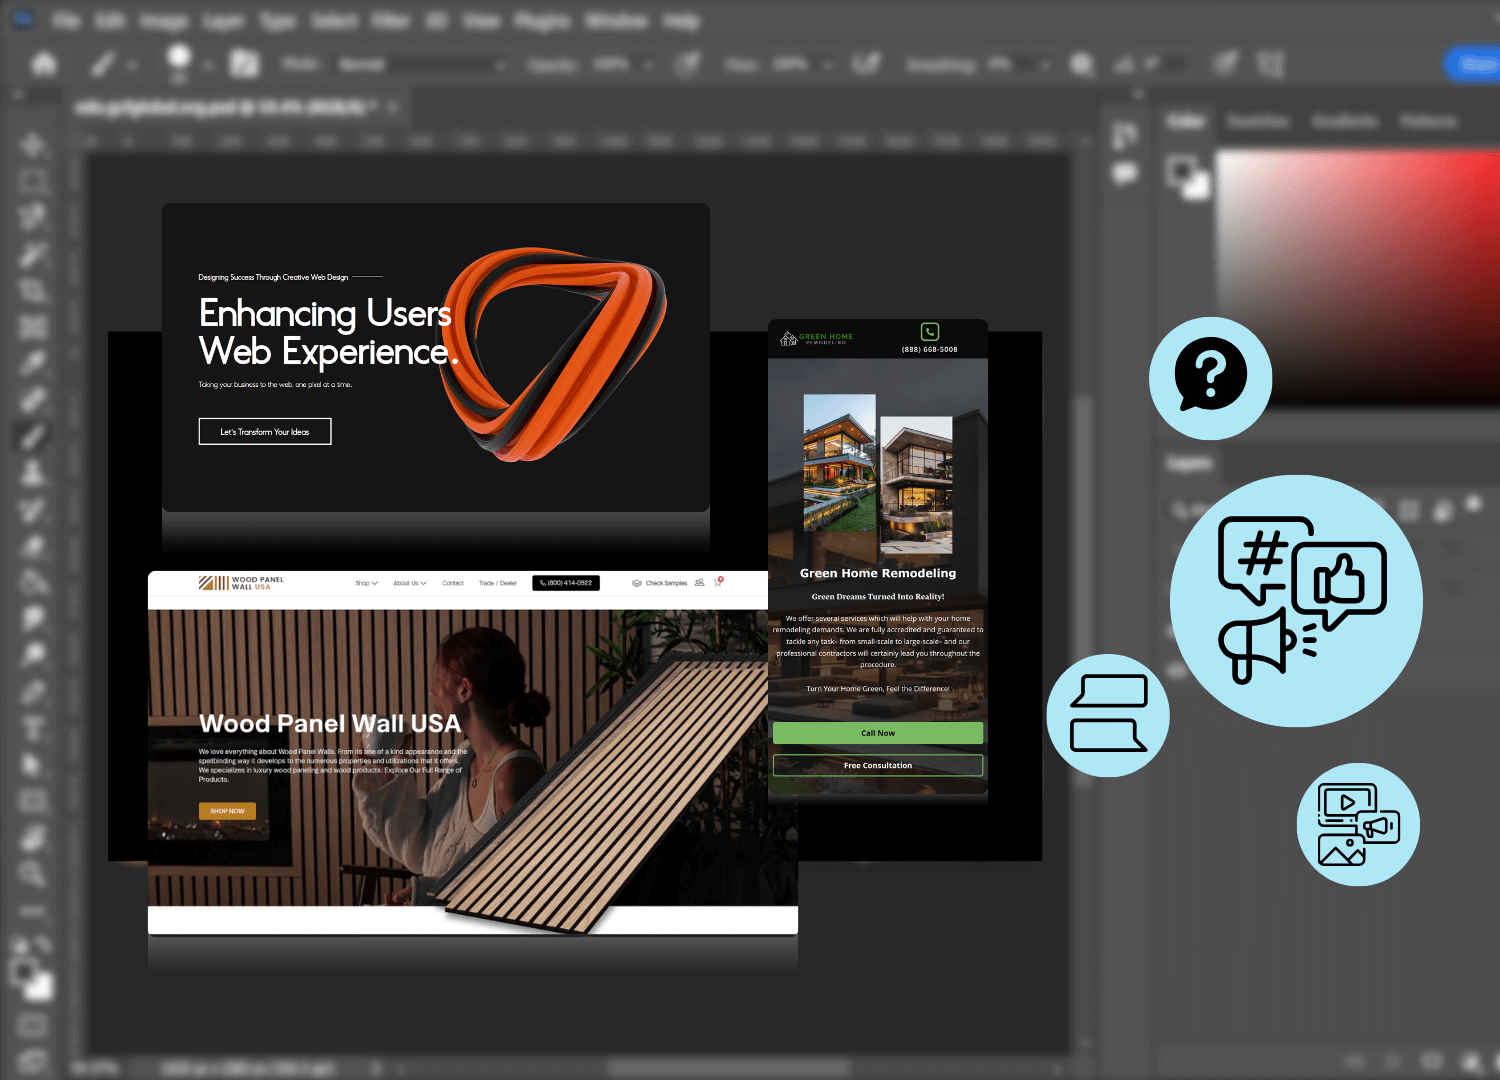Image resolution: width=1500 pixels, height=1080 pixels.
Task: Select the Rectangular Marquee tool in toolbar
Action: [x=33, y=182]
